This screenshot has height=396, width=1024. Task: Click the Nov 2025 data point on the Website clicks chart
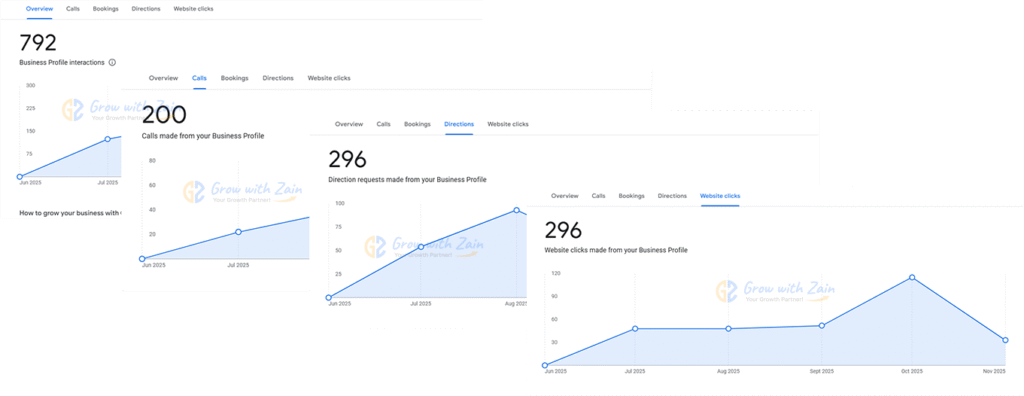click(x=1006, y=340)
